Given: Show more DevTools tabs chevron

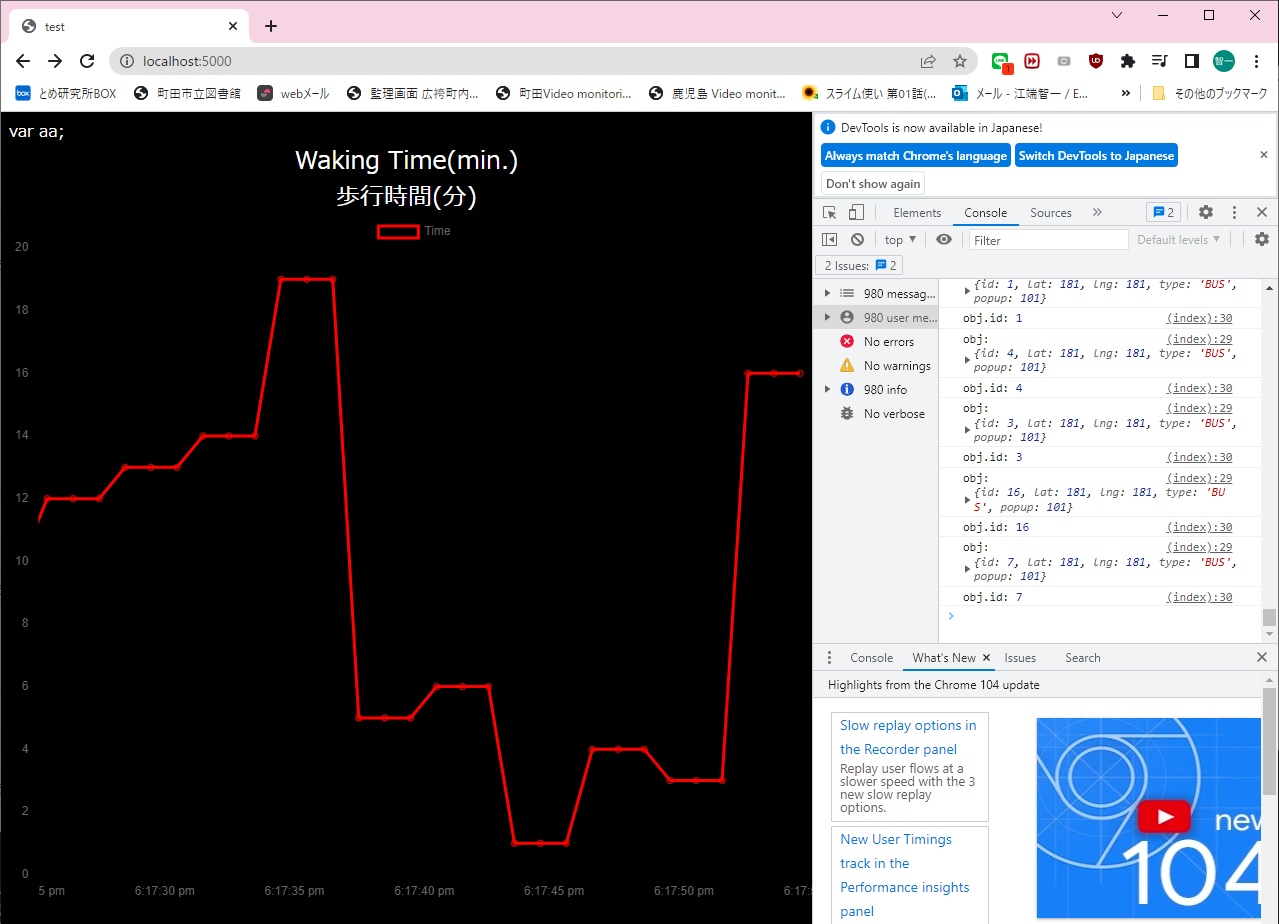Looking at the screenshot, I should [1097, 213].
